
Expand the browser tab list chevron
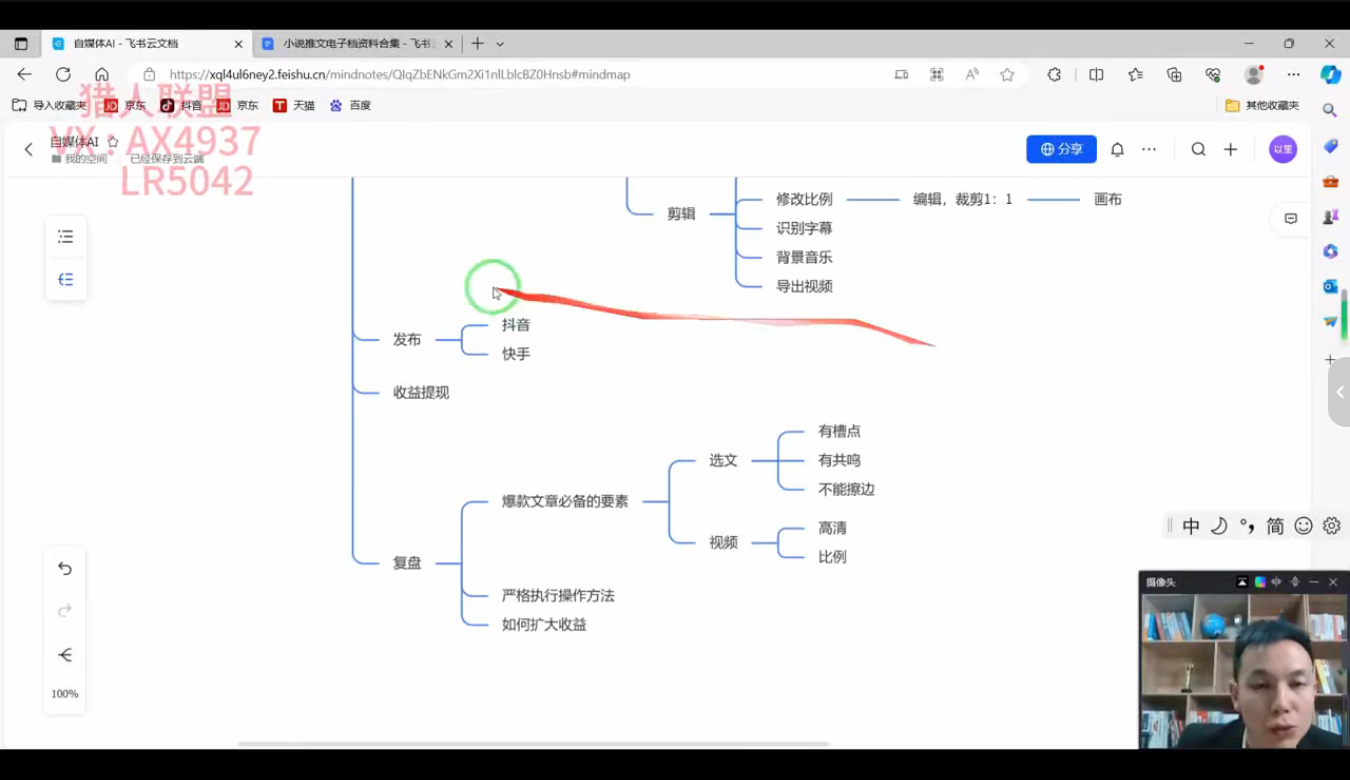(x=500, y=44)
